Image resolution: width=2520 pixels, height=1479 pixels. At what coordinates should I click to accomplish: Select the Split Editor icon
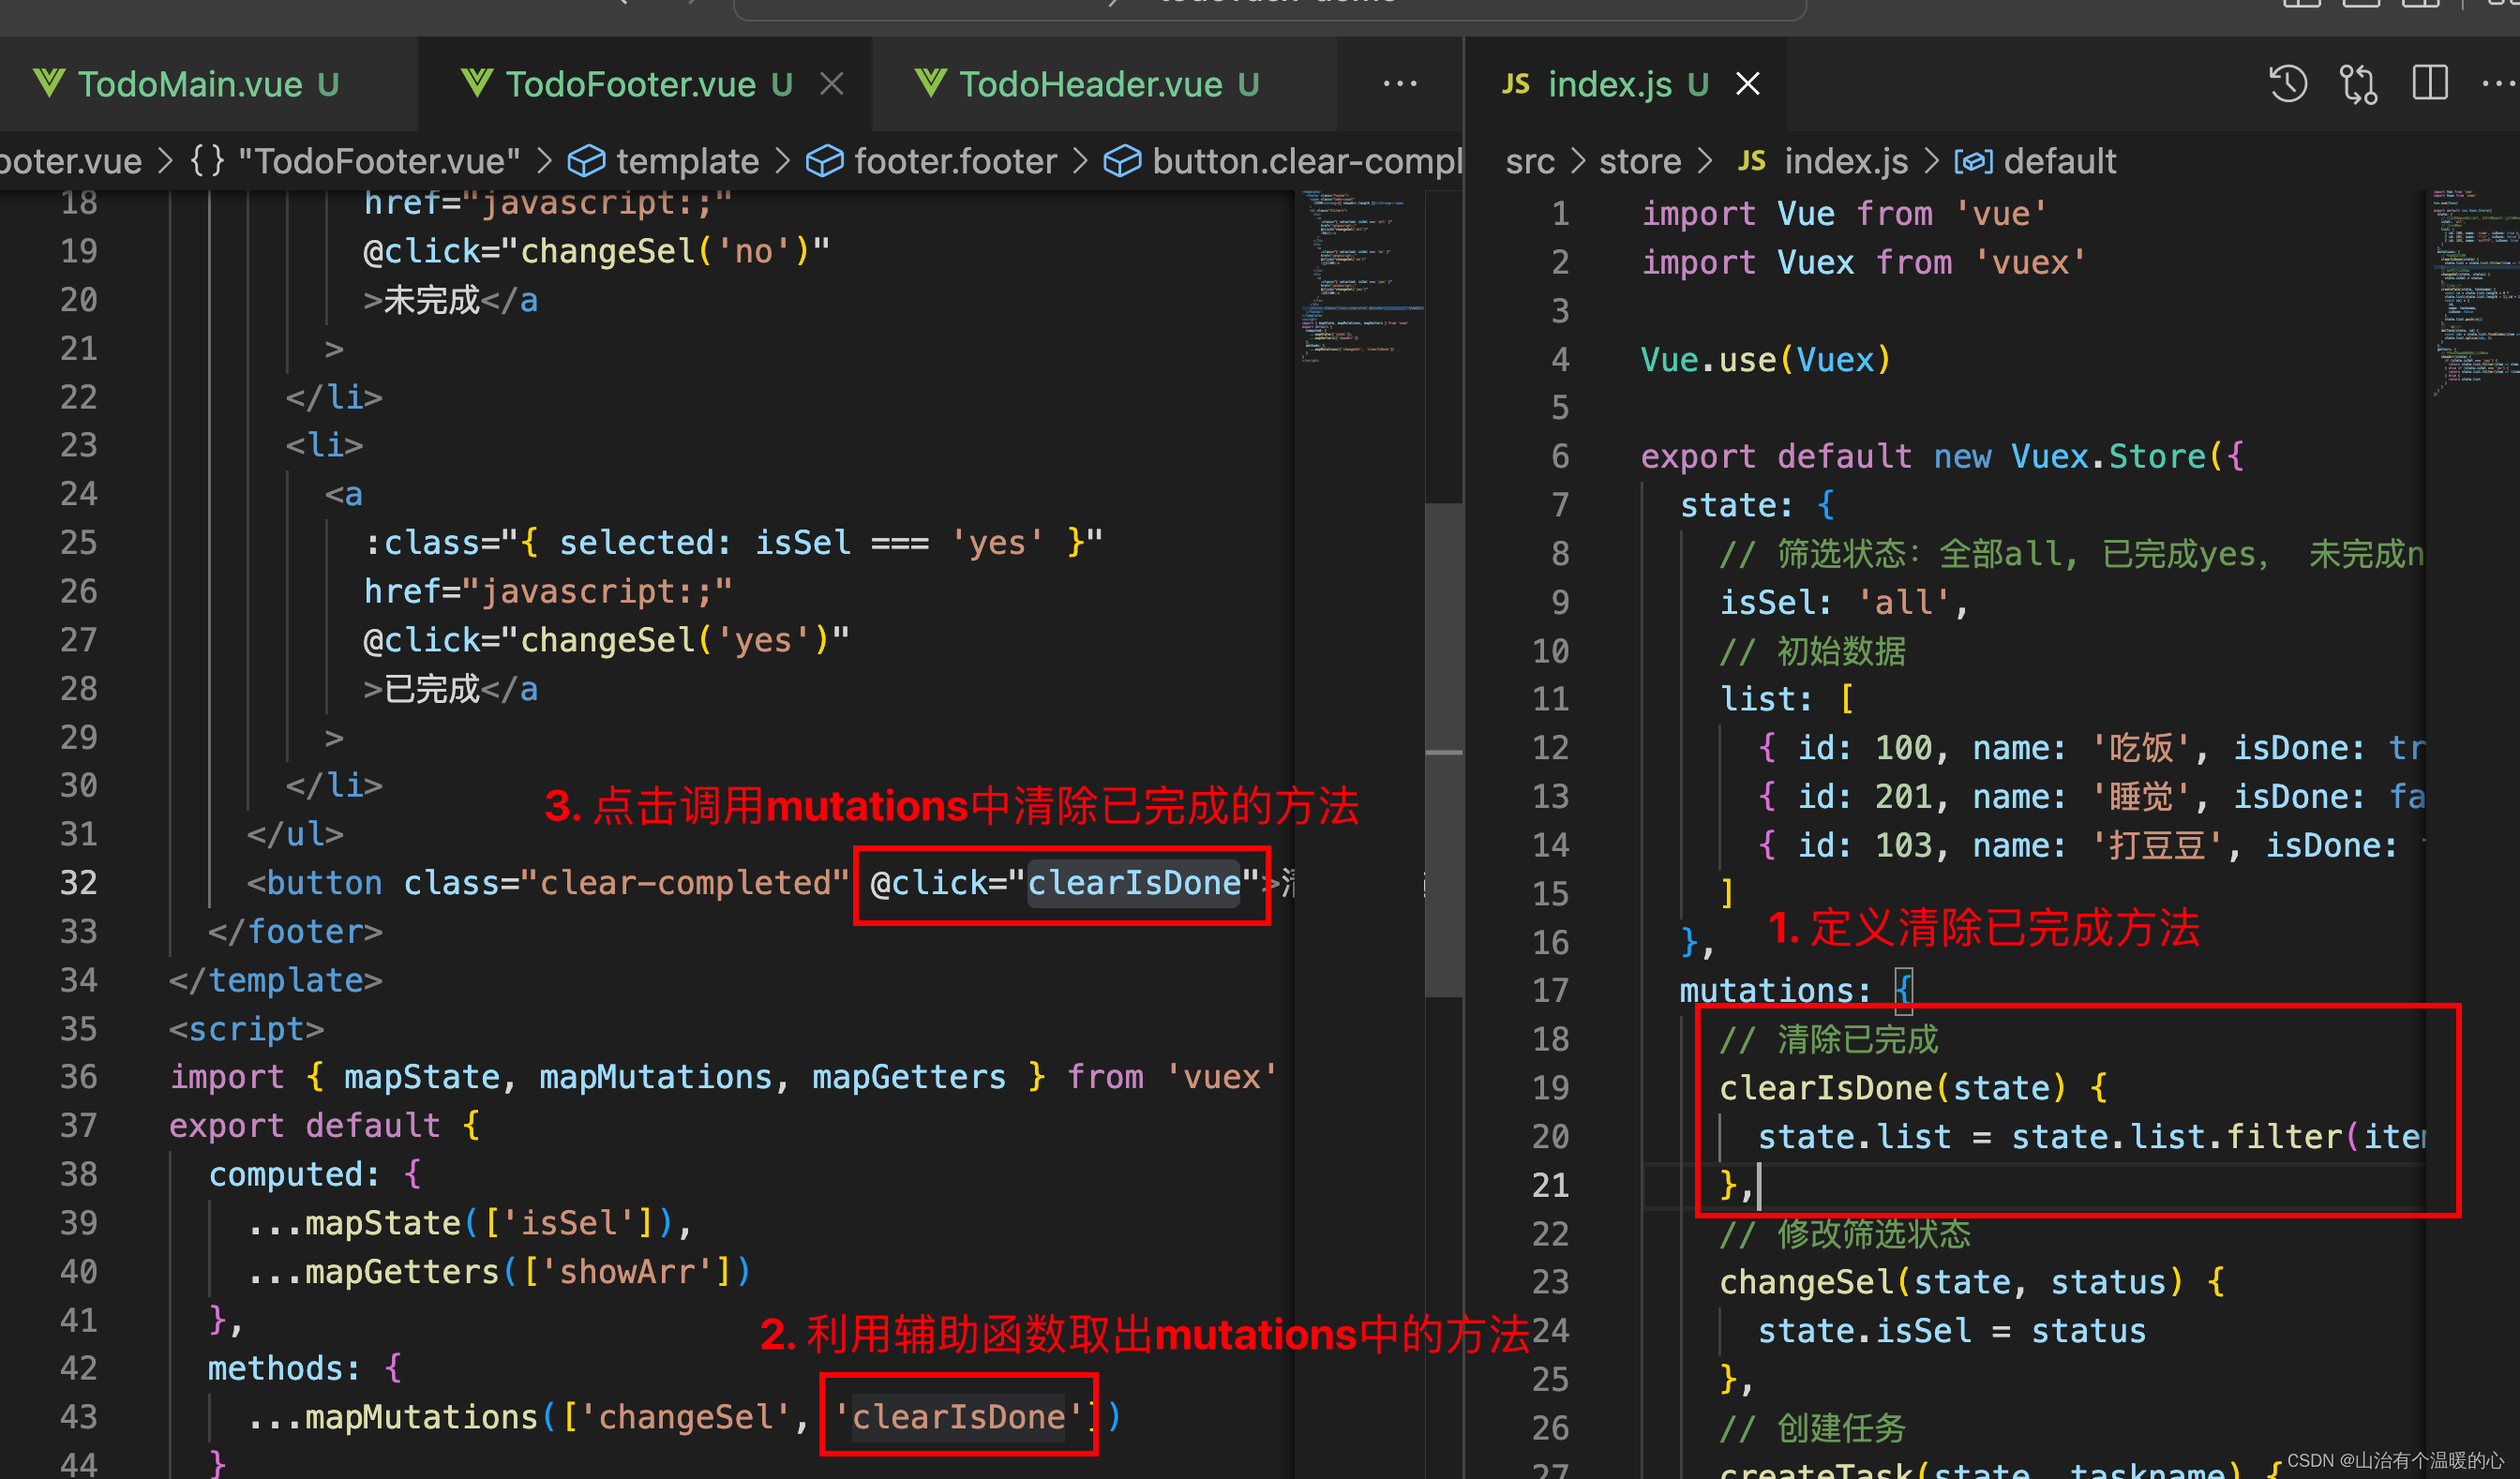click(x=2428, y=84)
